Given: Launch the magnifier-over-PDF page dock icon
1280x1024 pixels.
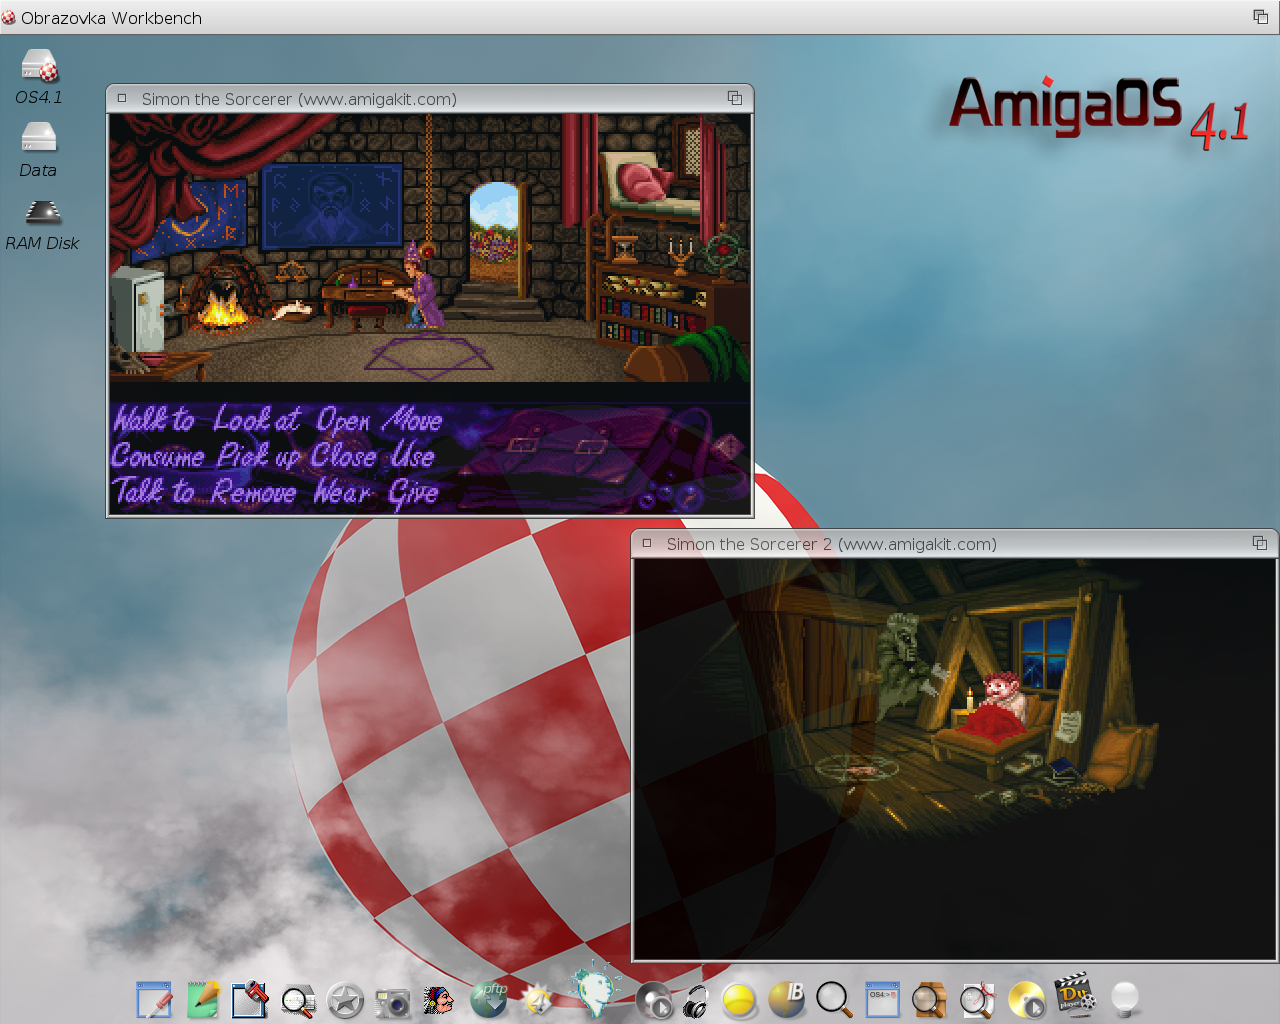Looking at the screenshot, I should (x=977, y=999).
